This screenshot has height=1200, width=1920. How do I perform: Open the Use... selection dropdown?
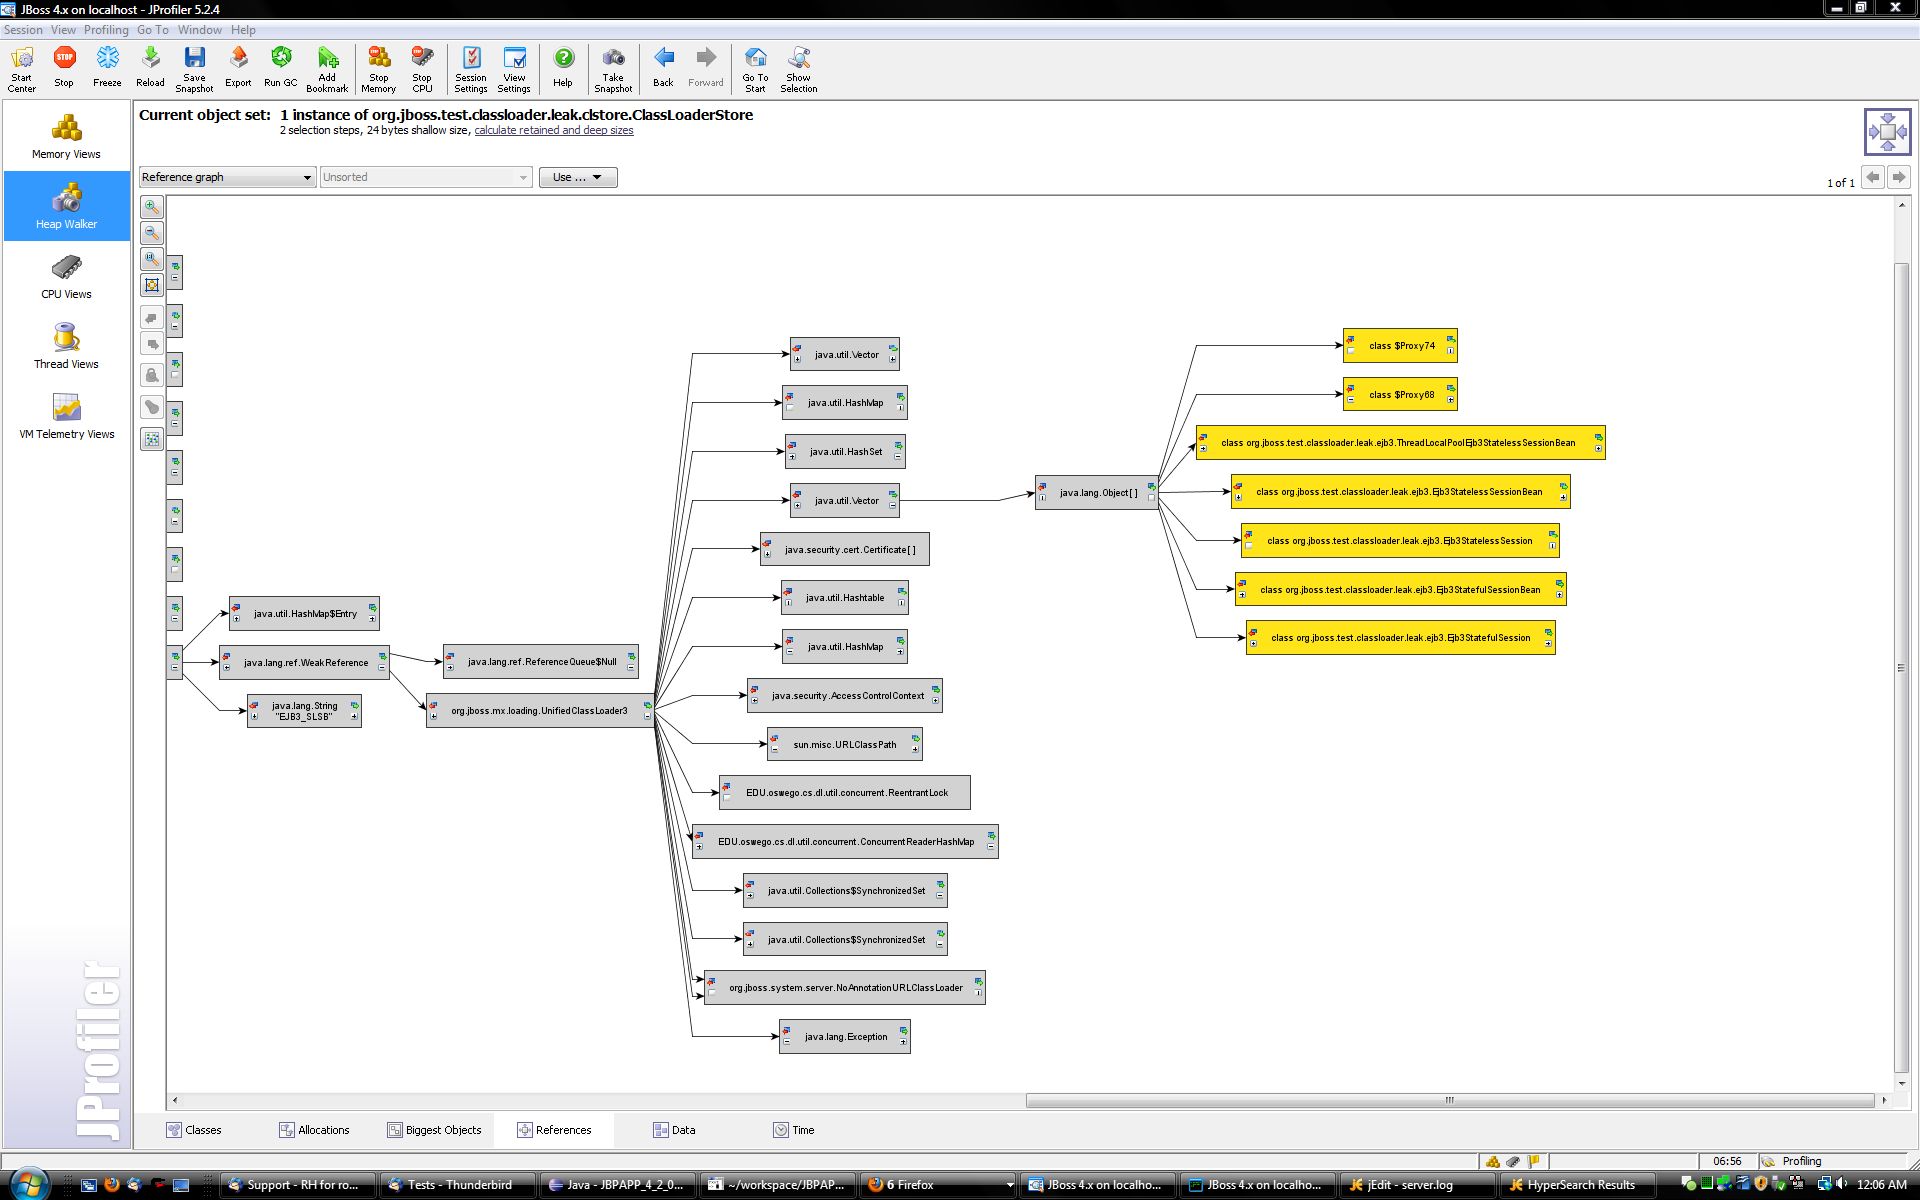point(578,177)
